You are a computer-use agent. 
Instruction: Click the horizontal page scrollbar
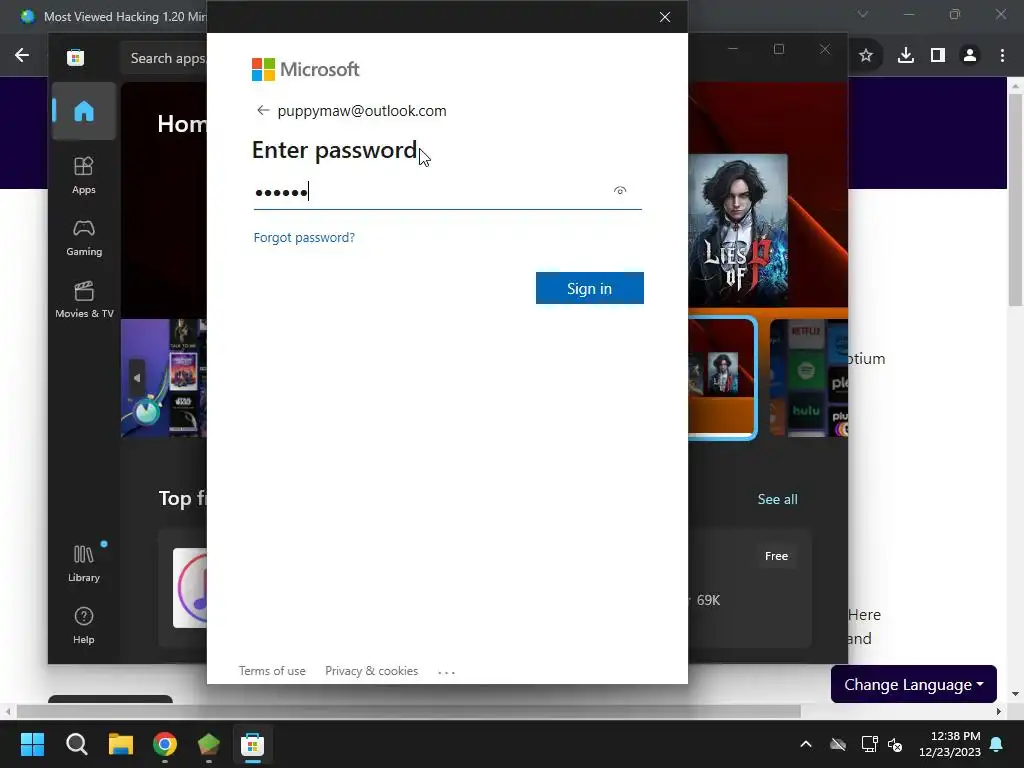point(408,711)
